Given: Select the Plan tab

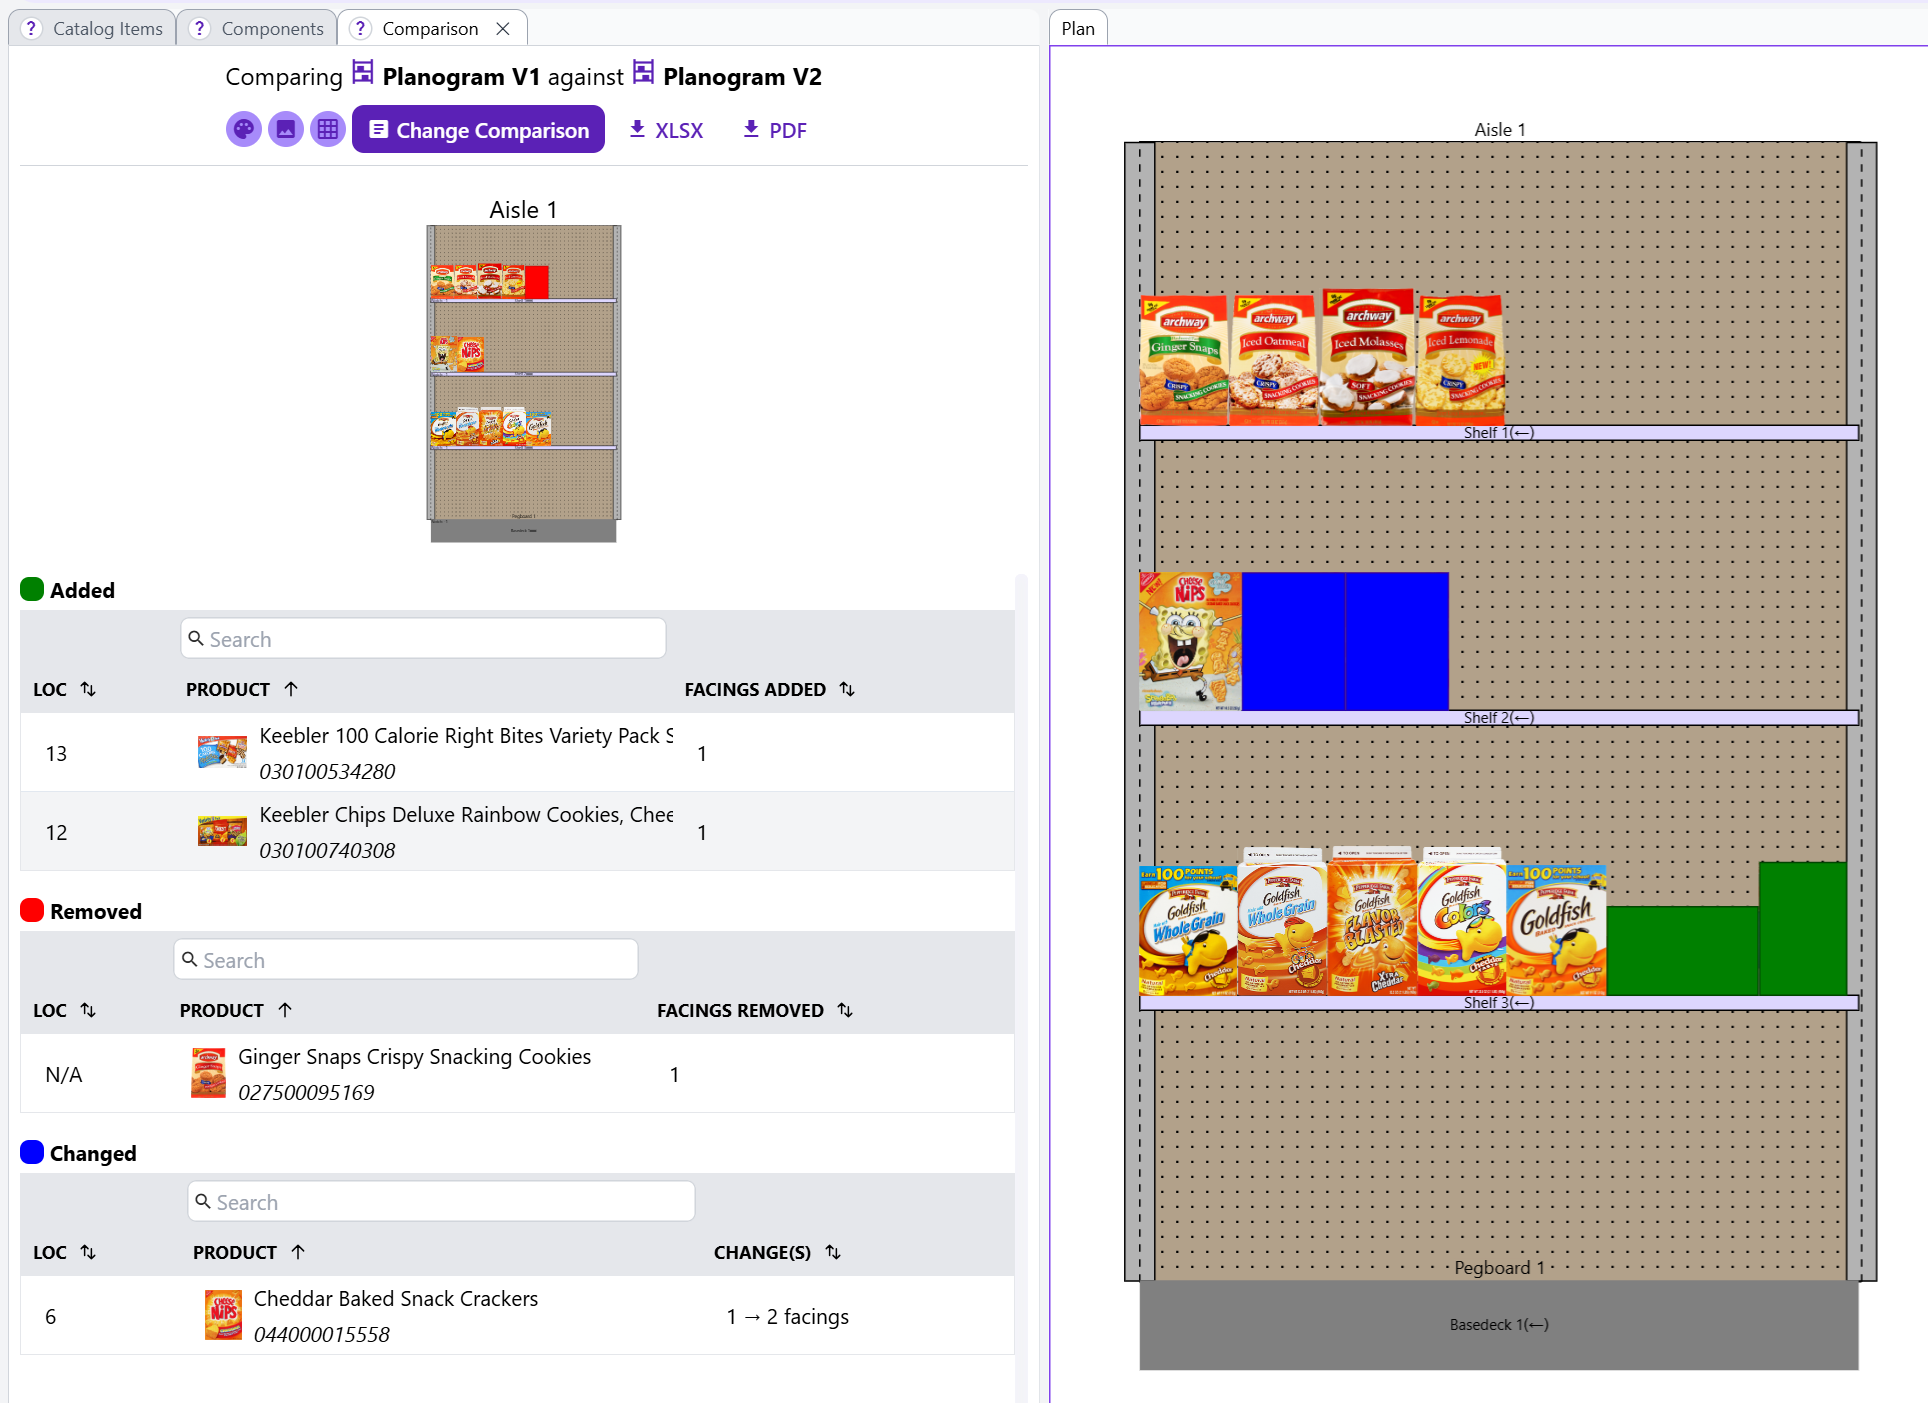Looking at the screenshot, I should [x=1077, y=29].
